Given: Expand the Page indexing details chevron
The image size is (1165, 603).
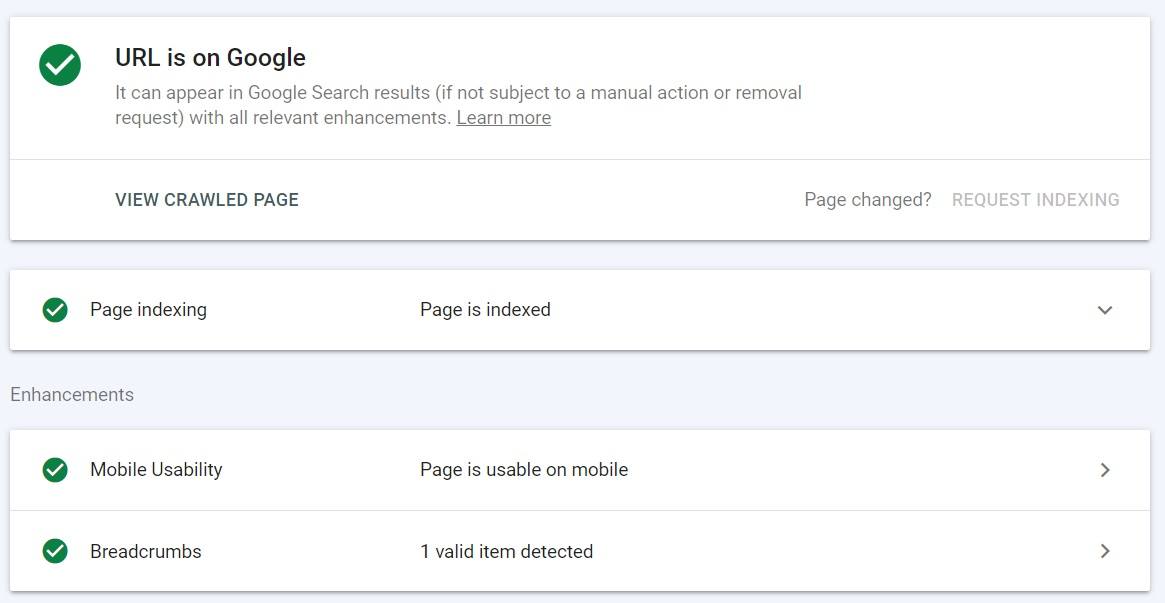Looking at the screenshot, I should 1105,309.
